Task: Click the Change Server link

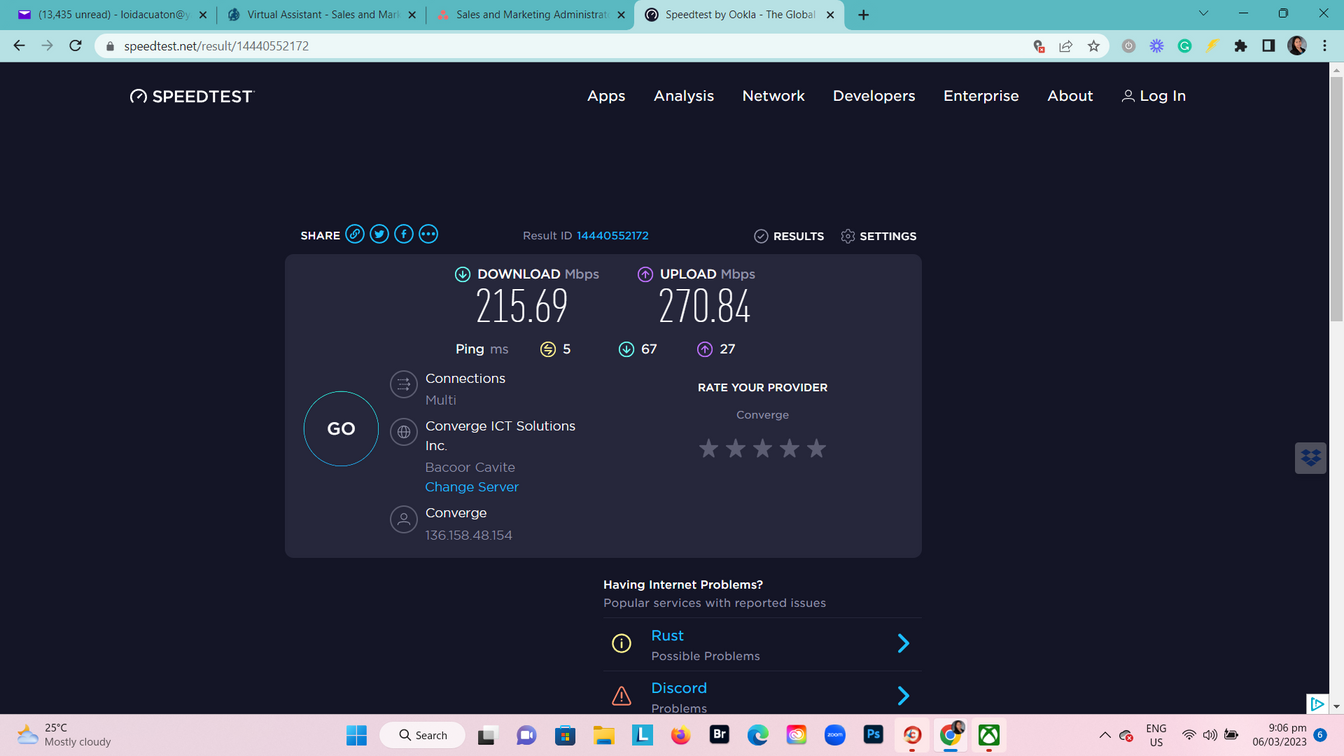Action: pyautogui.click(x=472, y=487)
